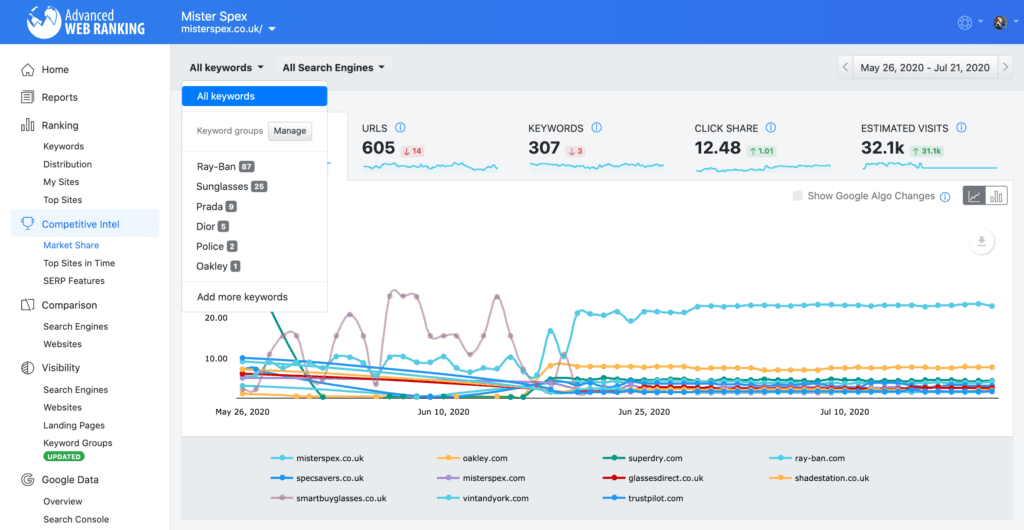This screenshot has height=530, width=1024.
Task: Toggle glassesdirect.co.uk series in legend
Action: coord(654,478)
